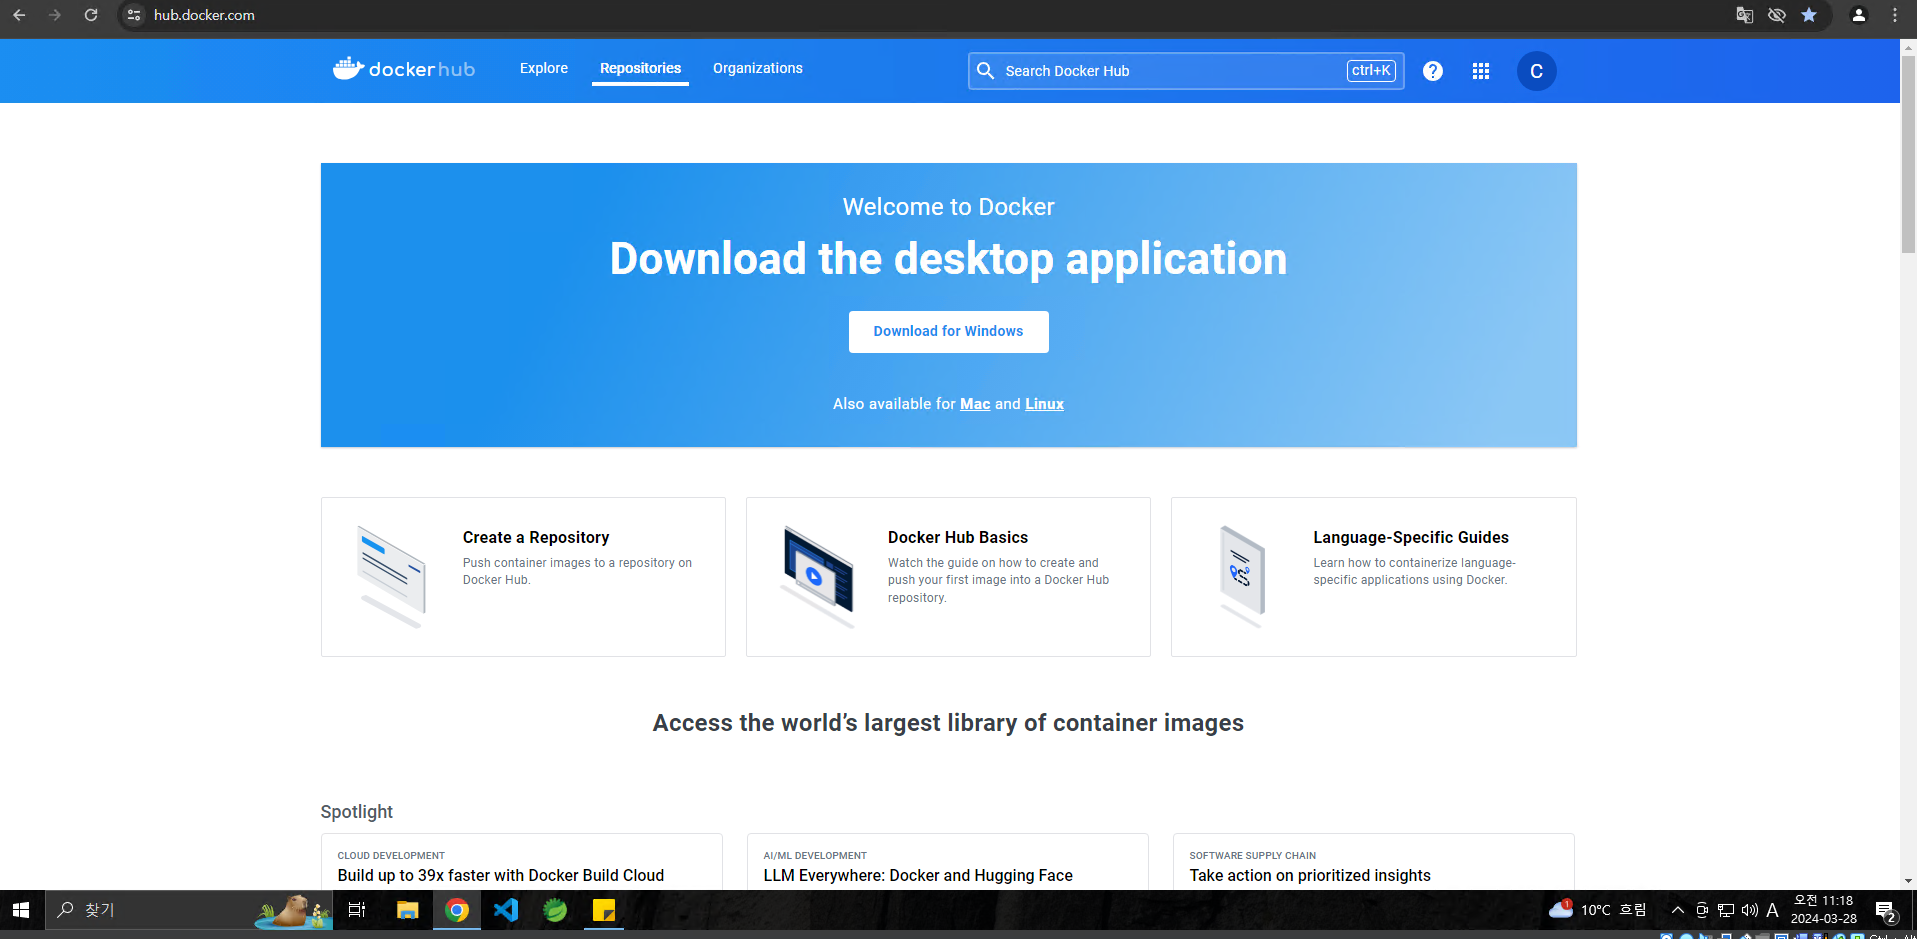Open File Explorer from taskbar
Viewport: 1917px width, 939px height.
(x=407, y=910)
